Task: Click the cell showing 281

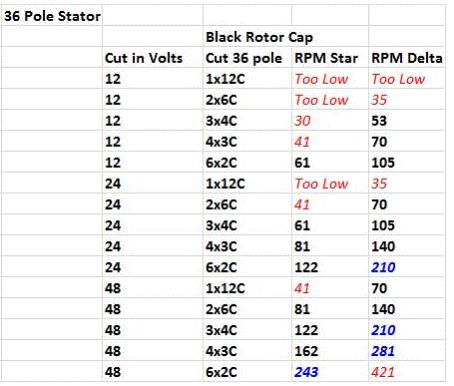Action: click(407, 350)
